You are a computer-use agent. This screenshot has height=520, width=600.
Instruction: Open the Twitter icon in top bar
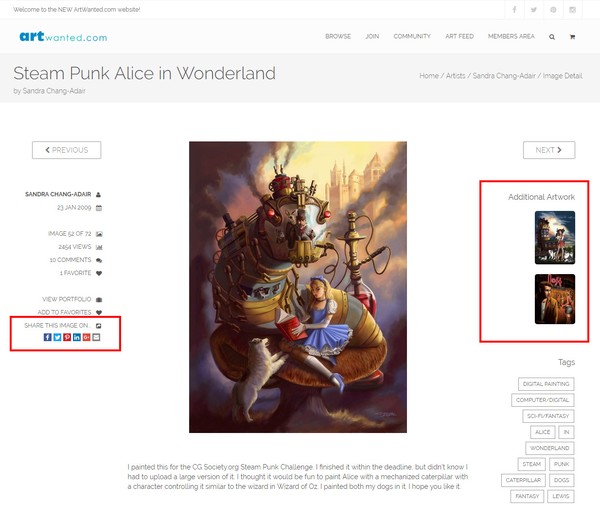534,10
